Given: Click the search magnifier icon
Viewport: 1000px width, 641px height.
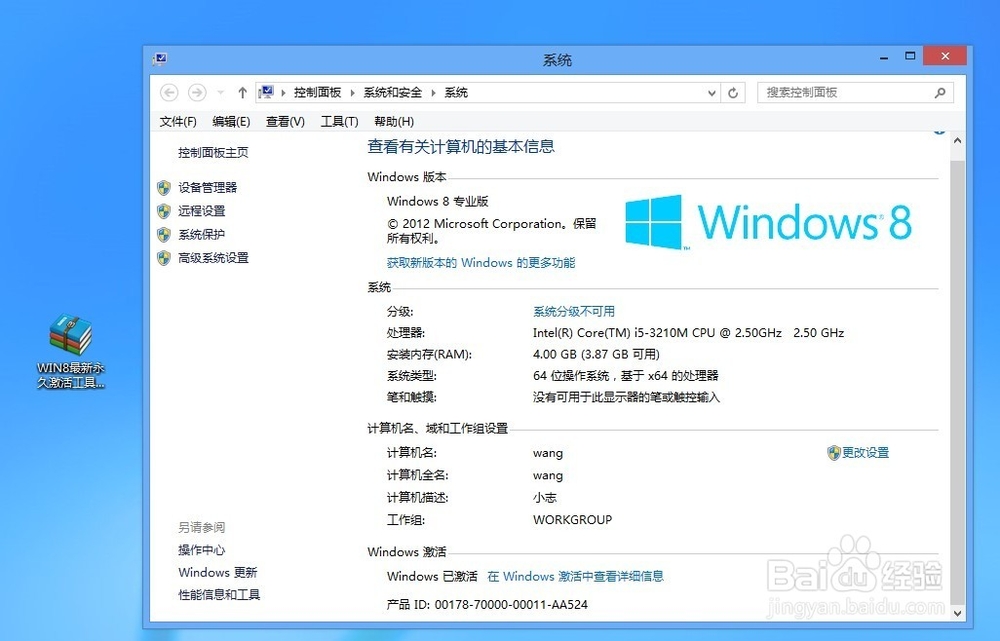Looking at the screenshot, I should 939,93.
